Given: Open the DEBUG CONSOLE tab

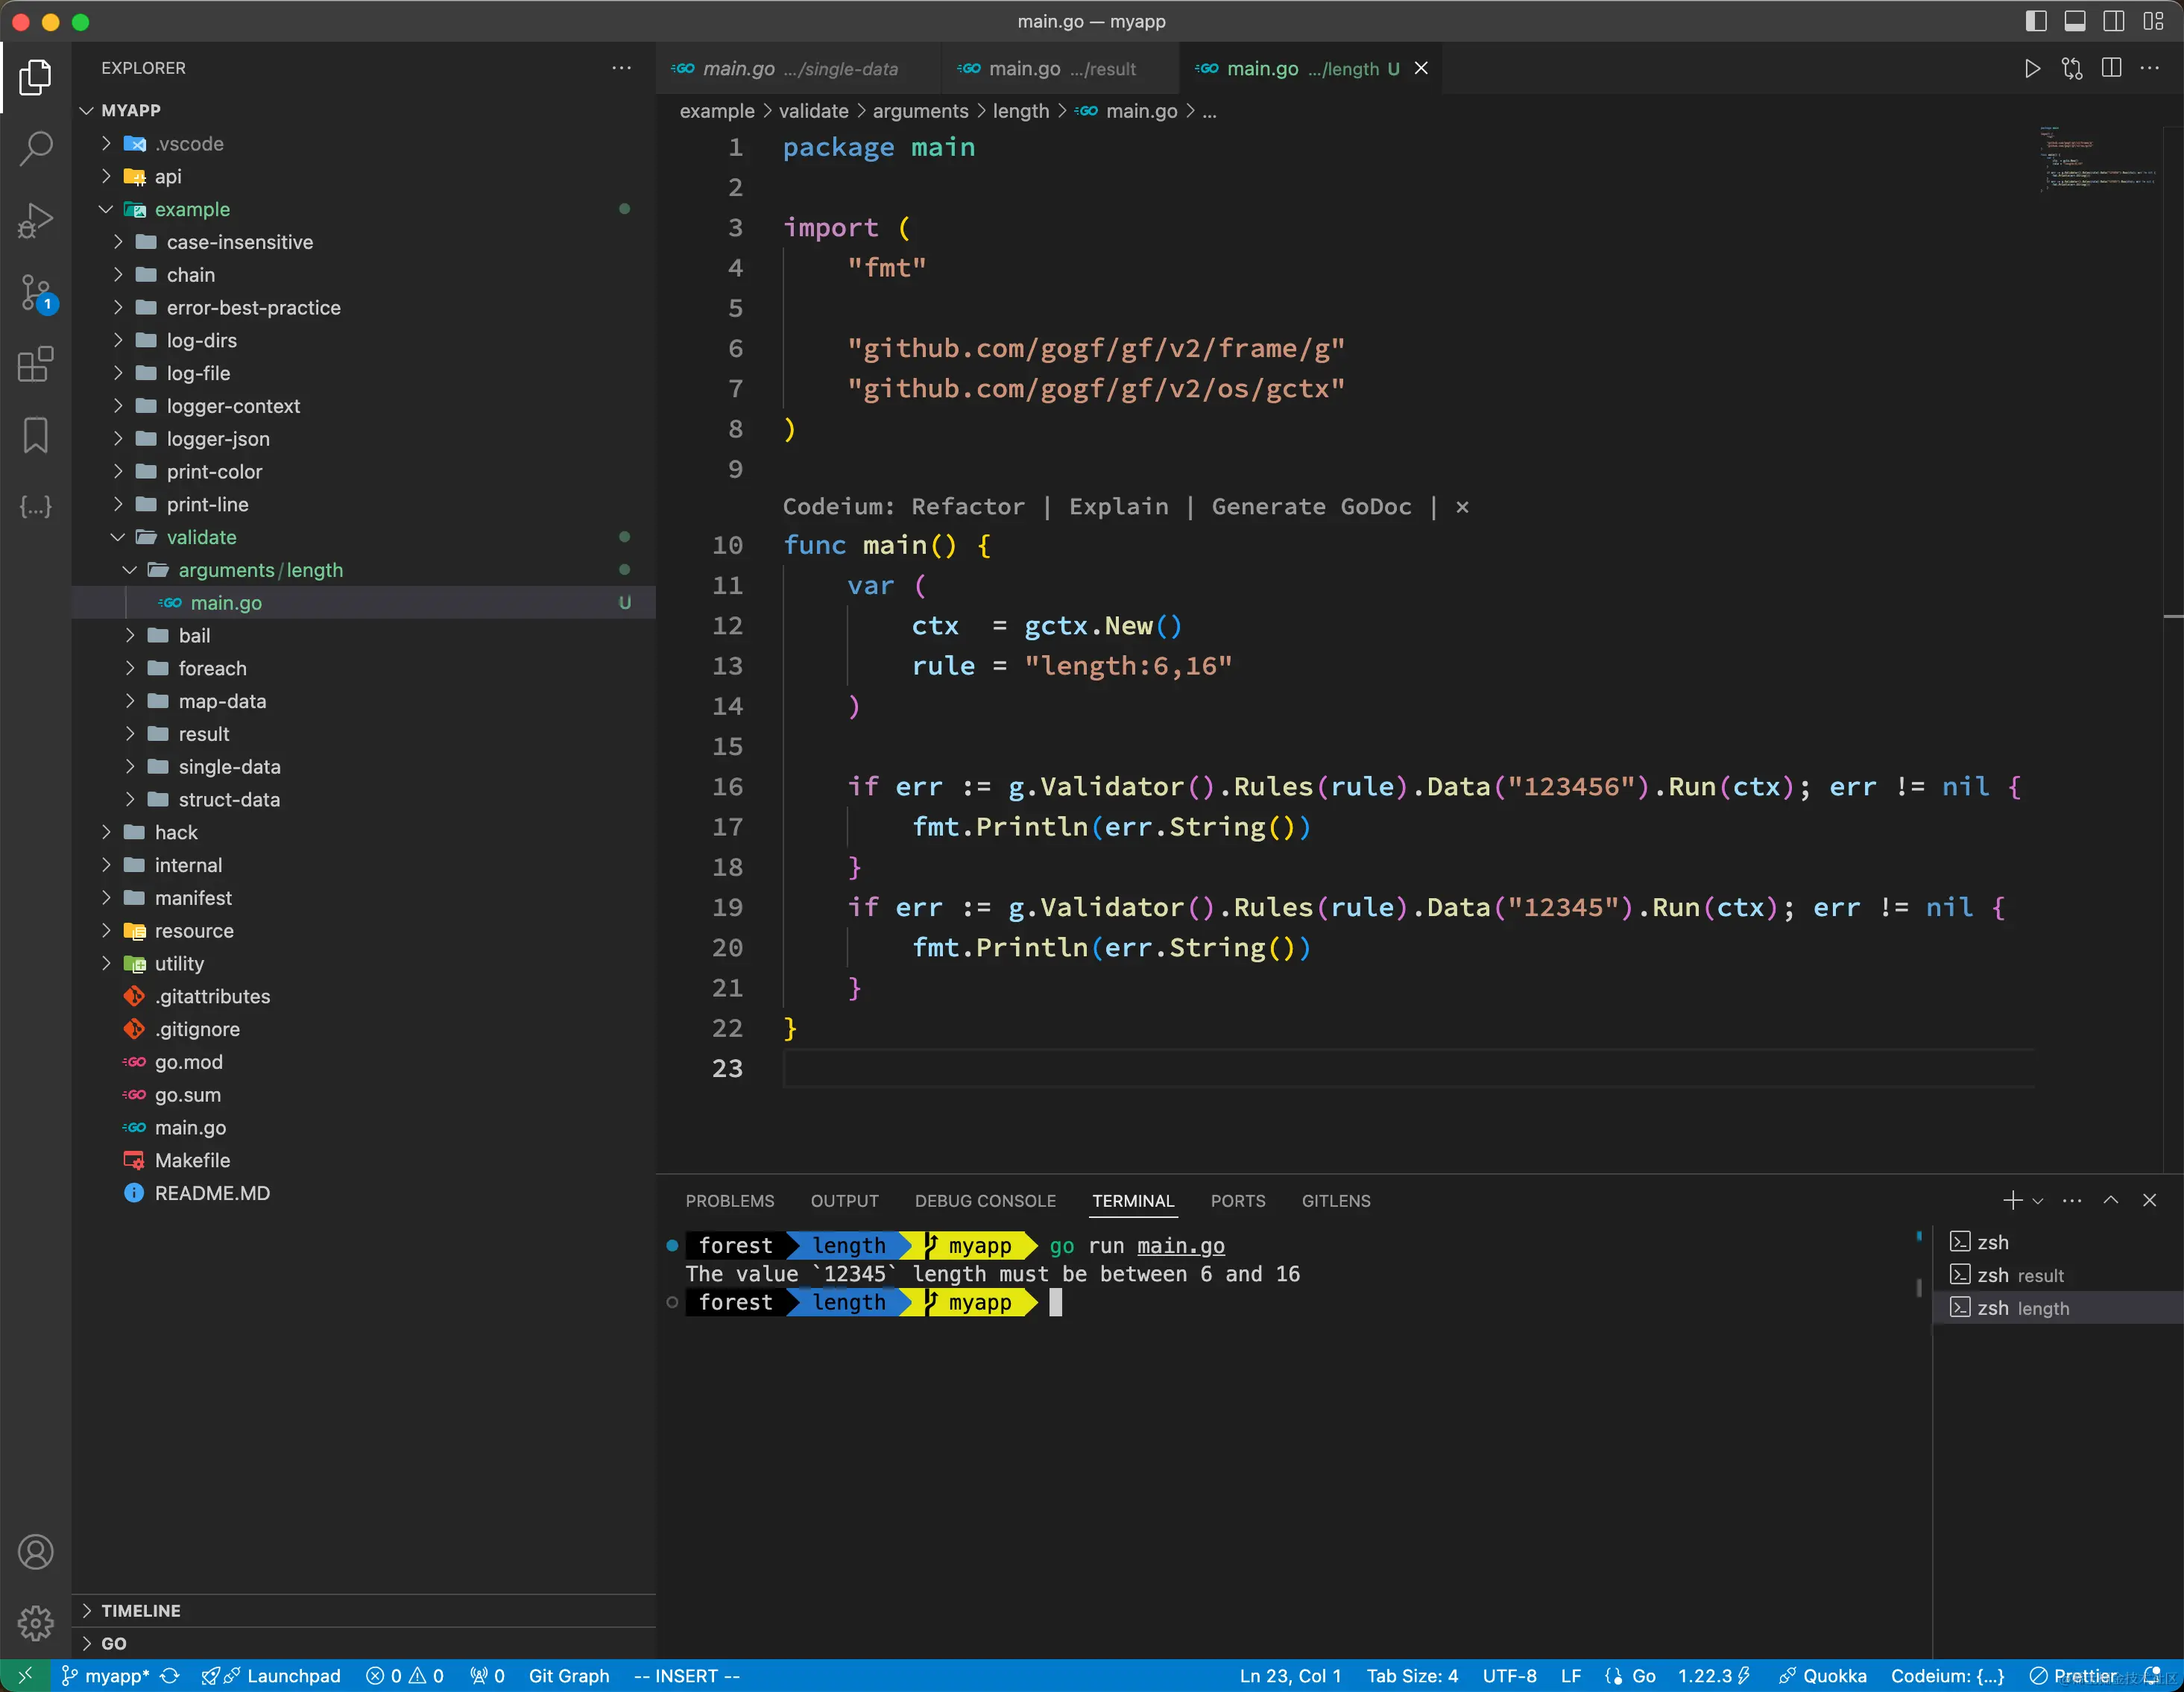Looking at the screenshot, I should tap(985, 1201).
